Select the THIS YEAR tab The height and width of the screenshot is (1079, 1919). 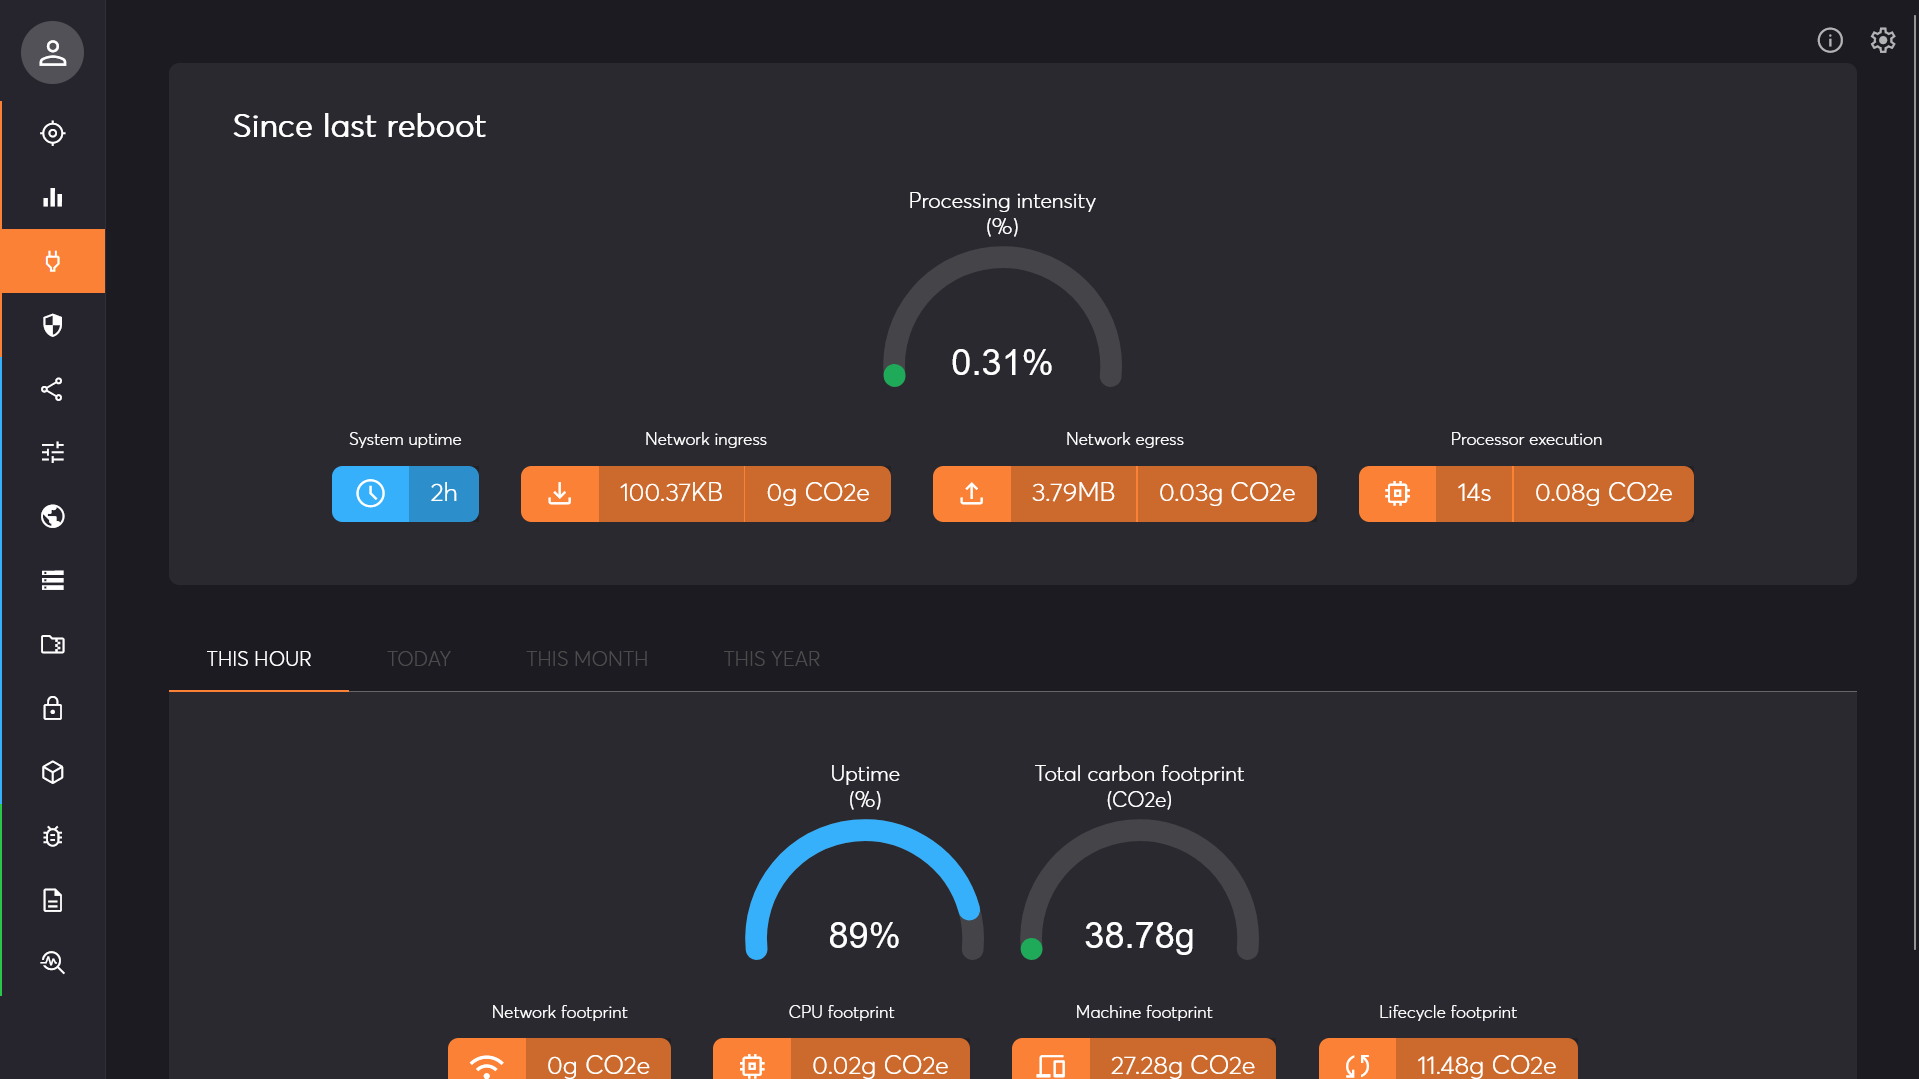[771, 659]
